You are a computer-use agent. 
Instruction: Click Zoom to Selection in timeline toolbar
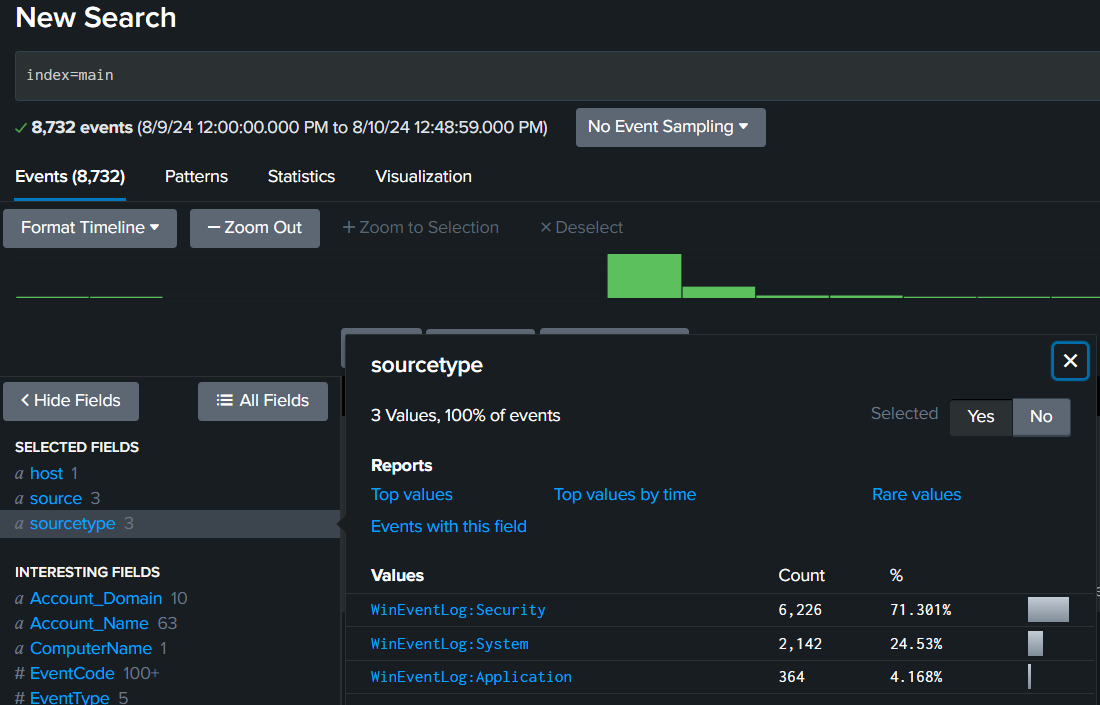point(420,228)
